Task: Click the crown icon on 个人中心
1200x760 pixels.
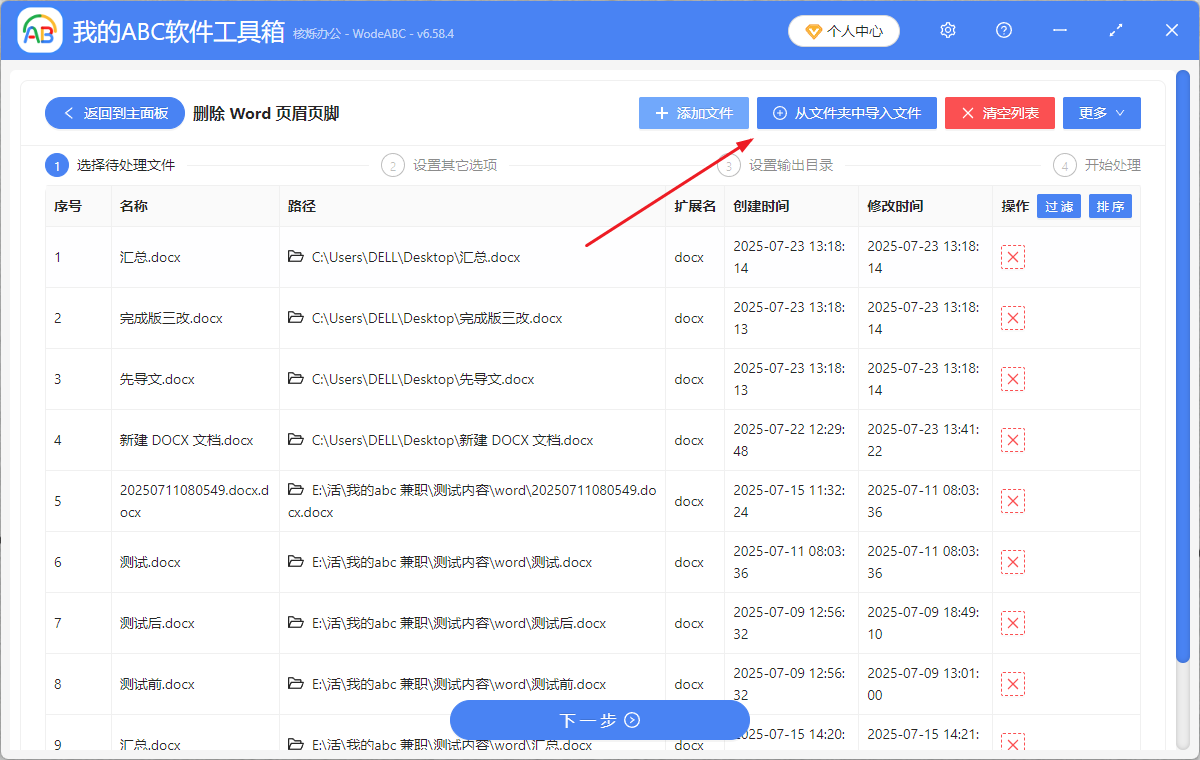Action: [x=813, y=31]
